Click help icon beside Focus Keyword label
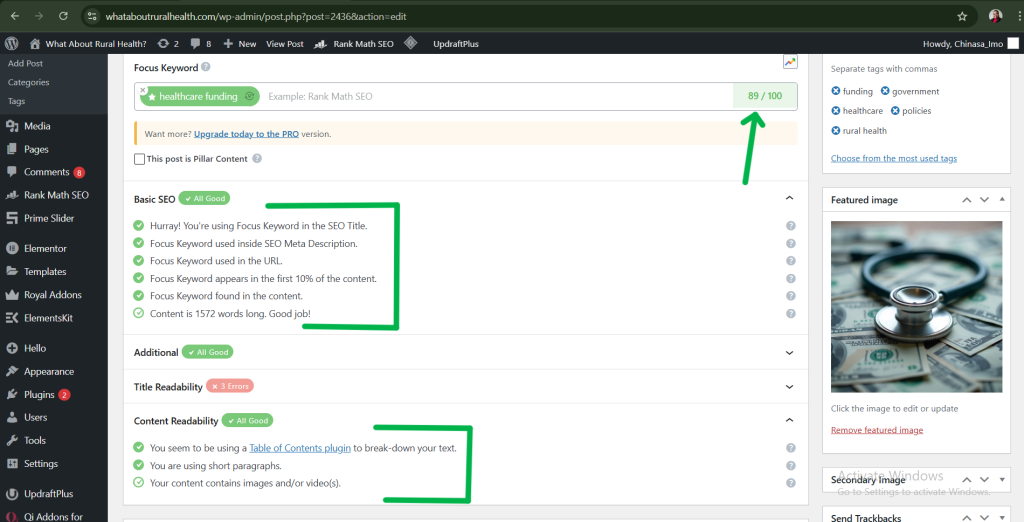The height and width of the screenshot is (522, 1024). coord(206,67)
